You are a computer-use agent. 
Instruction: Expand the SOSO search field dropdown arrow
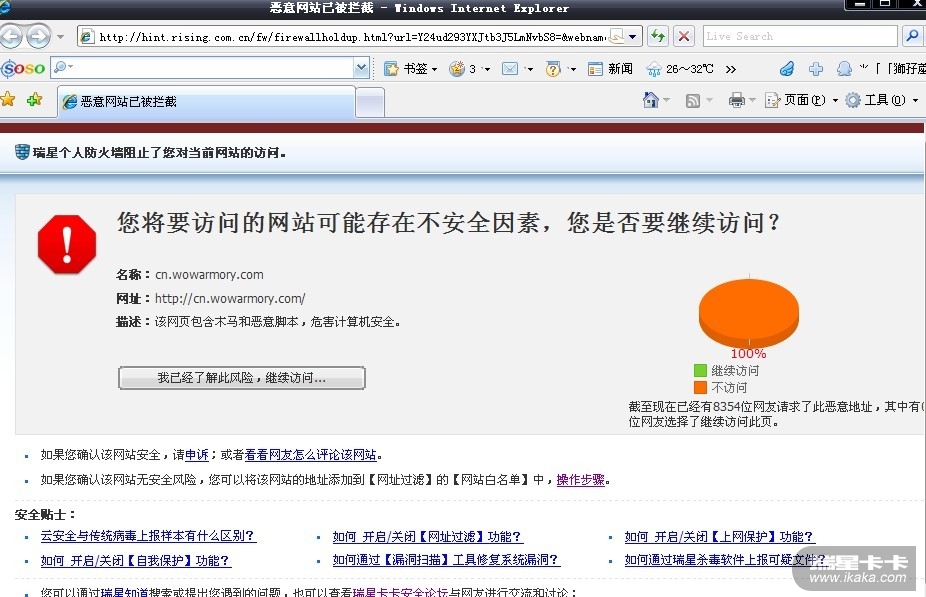[x=361, y=68]
